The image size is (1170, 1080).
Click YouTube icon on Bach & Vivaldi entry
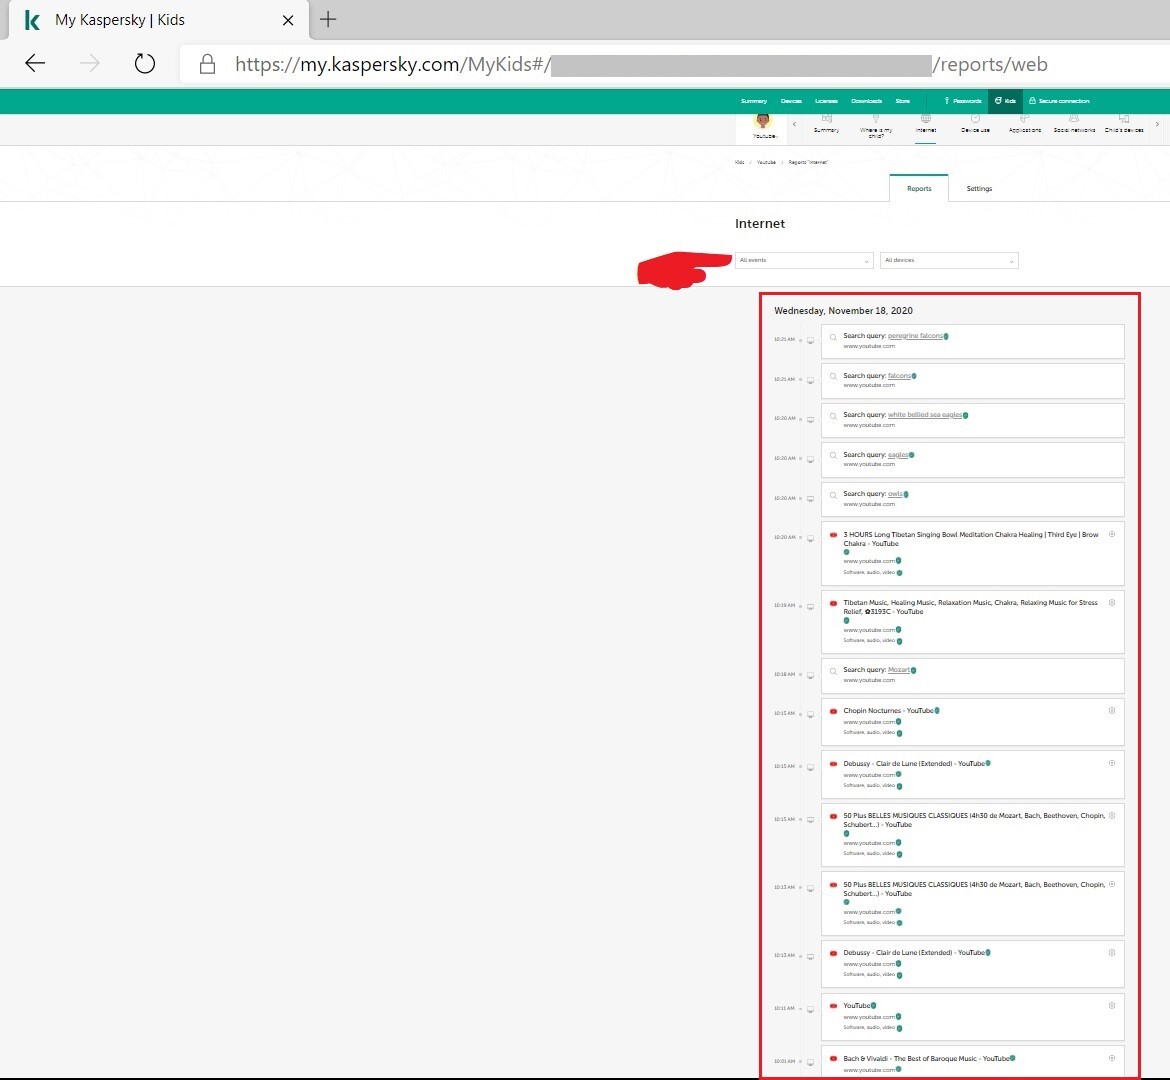[x=833, y=1058]
